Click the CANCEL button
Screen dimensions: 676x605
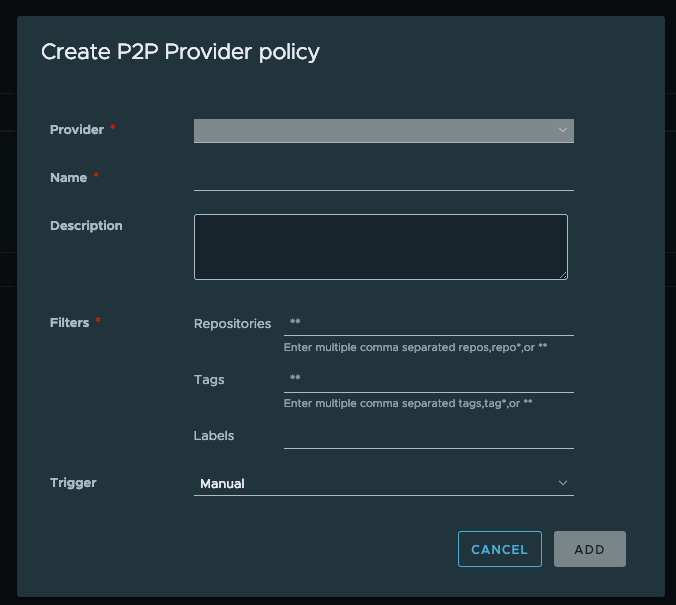[x=500, y=549]
